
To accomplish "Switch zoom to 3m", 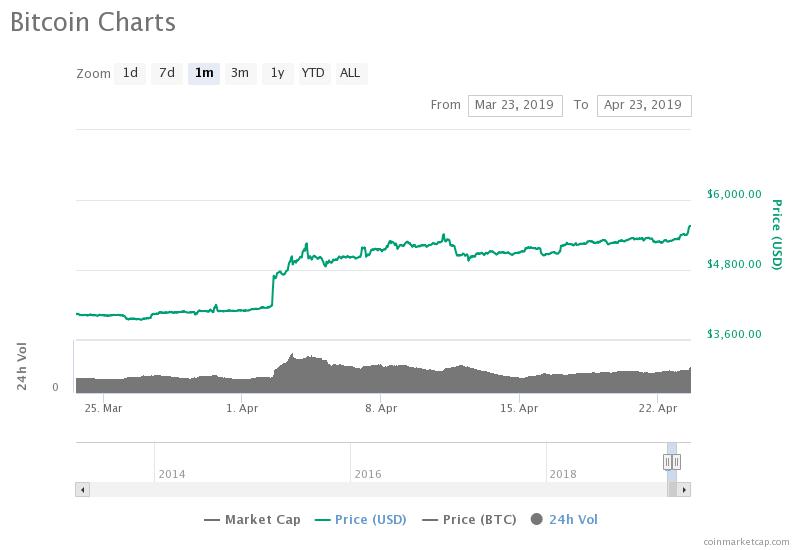I will [240, 73].
